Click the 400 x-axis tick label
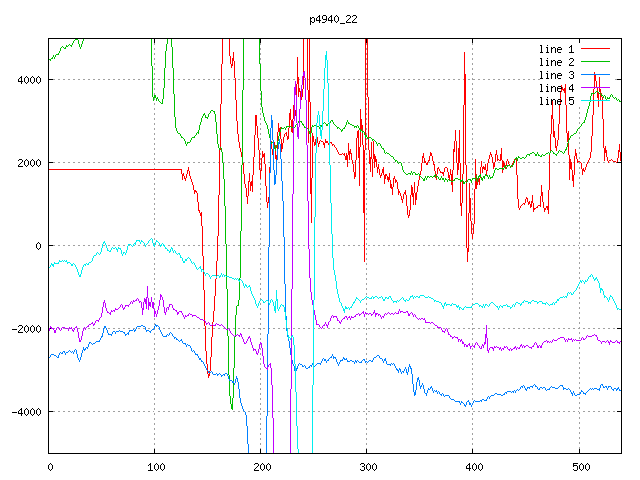Screen dimensions: 640x480 [x=473, y=466]
